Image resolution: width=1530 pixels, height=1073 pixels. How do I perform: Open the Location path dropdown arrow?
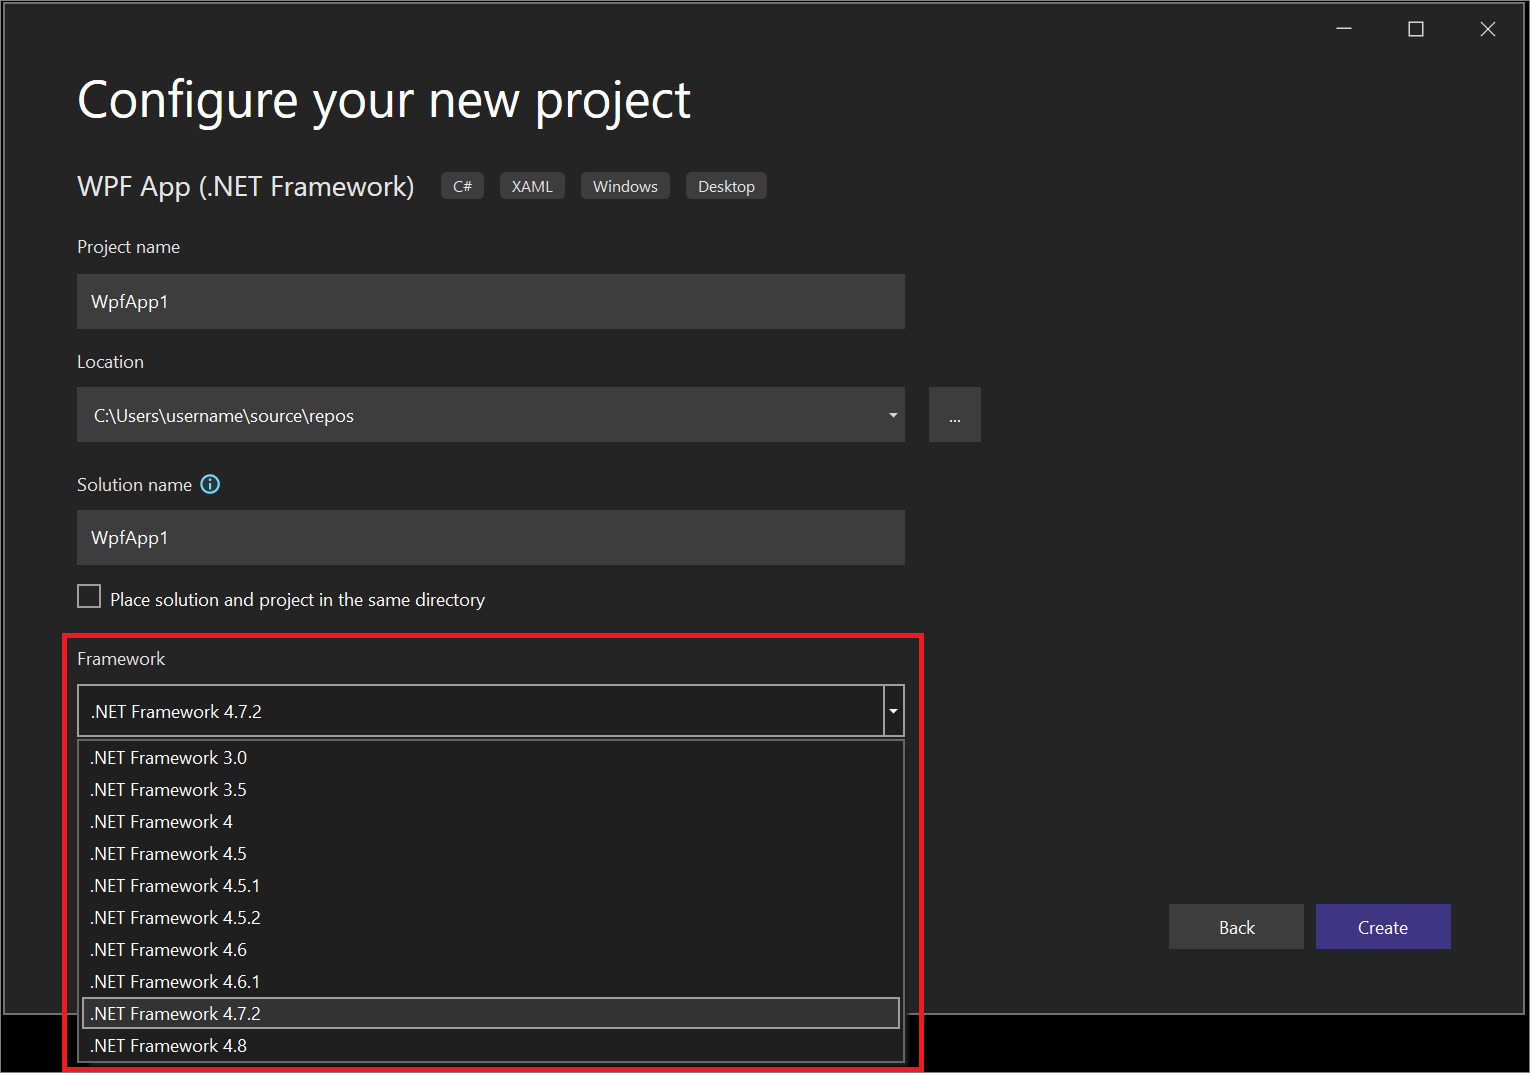click(x=892, y=415)
